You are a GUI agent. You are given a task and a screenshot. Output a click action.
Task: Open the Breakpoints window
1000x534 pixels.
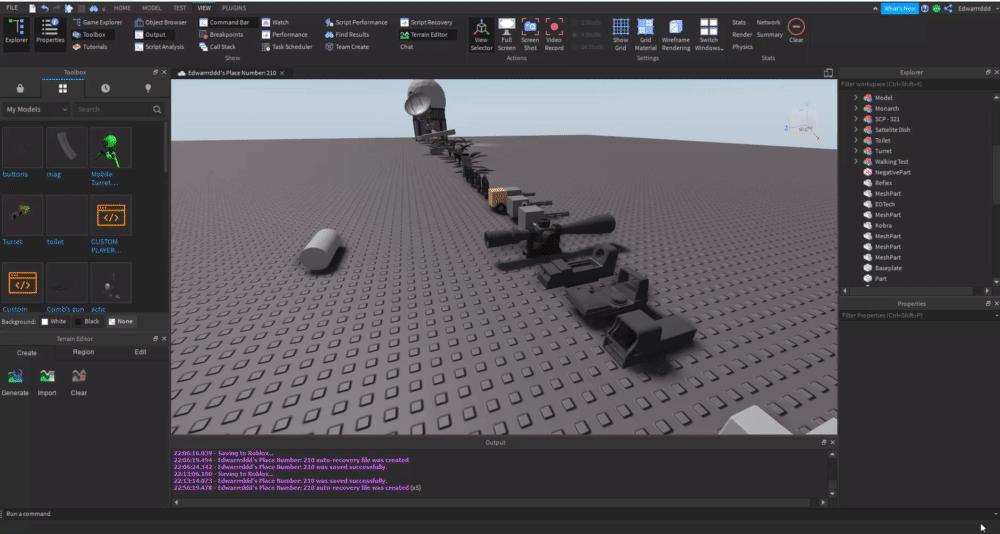click(221, 34)
